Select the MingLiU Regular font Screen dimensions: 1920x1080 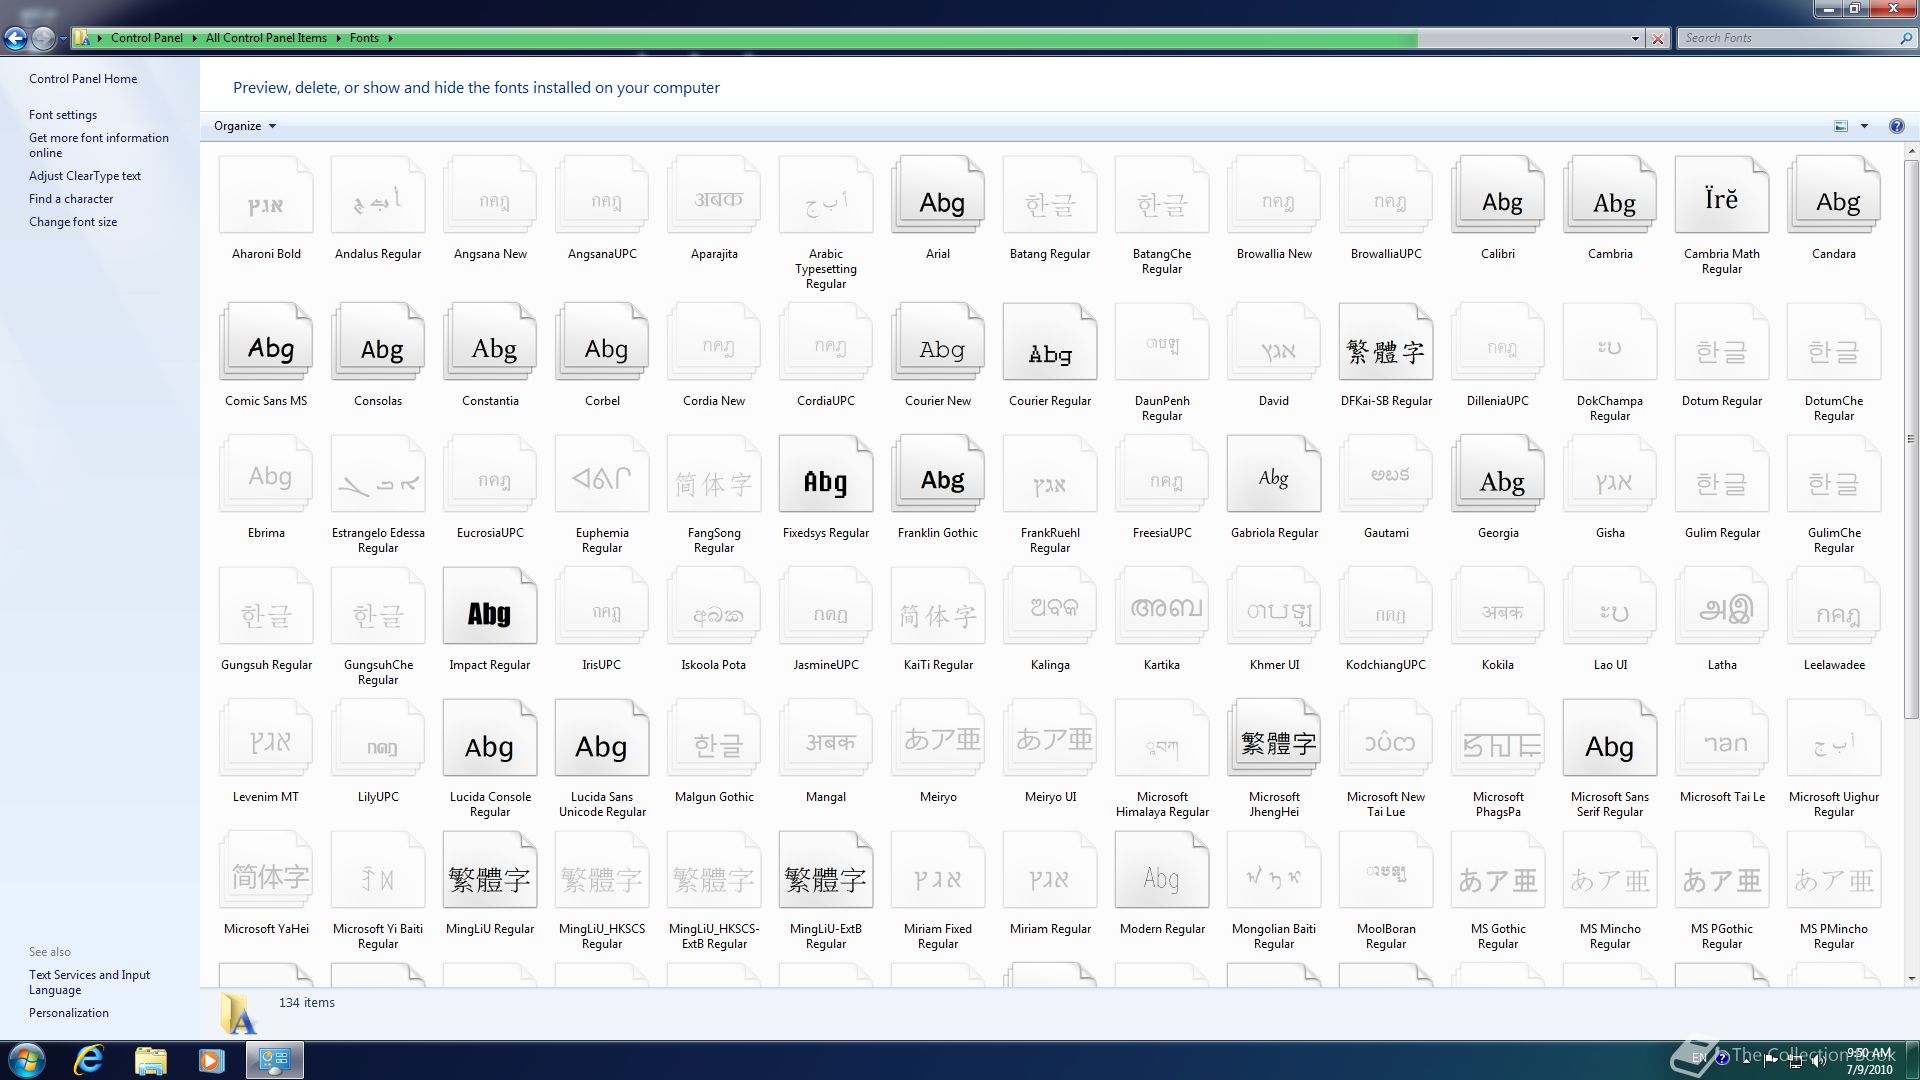click(x=490, y=871)
